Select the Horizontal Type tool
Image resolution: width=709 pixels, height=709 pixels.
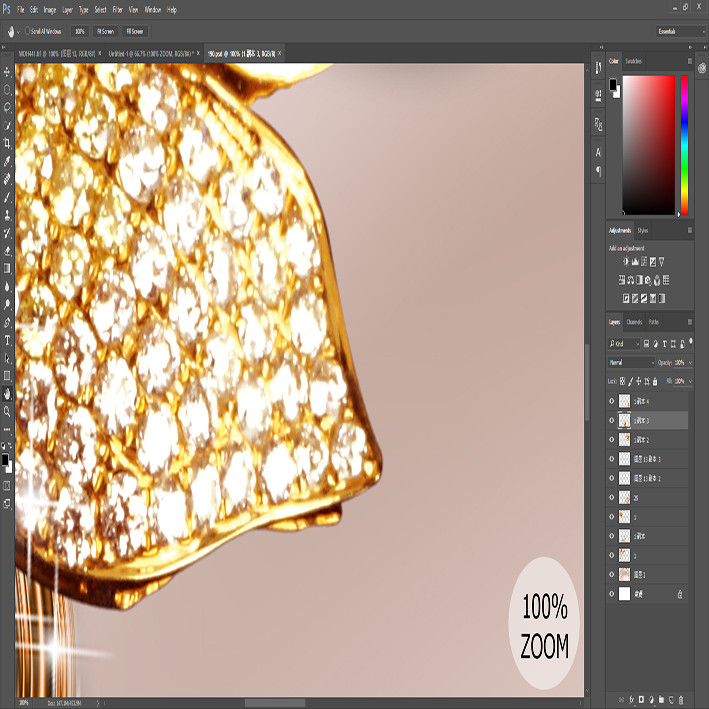(x=7, y=340)
